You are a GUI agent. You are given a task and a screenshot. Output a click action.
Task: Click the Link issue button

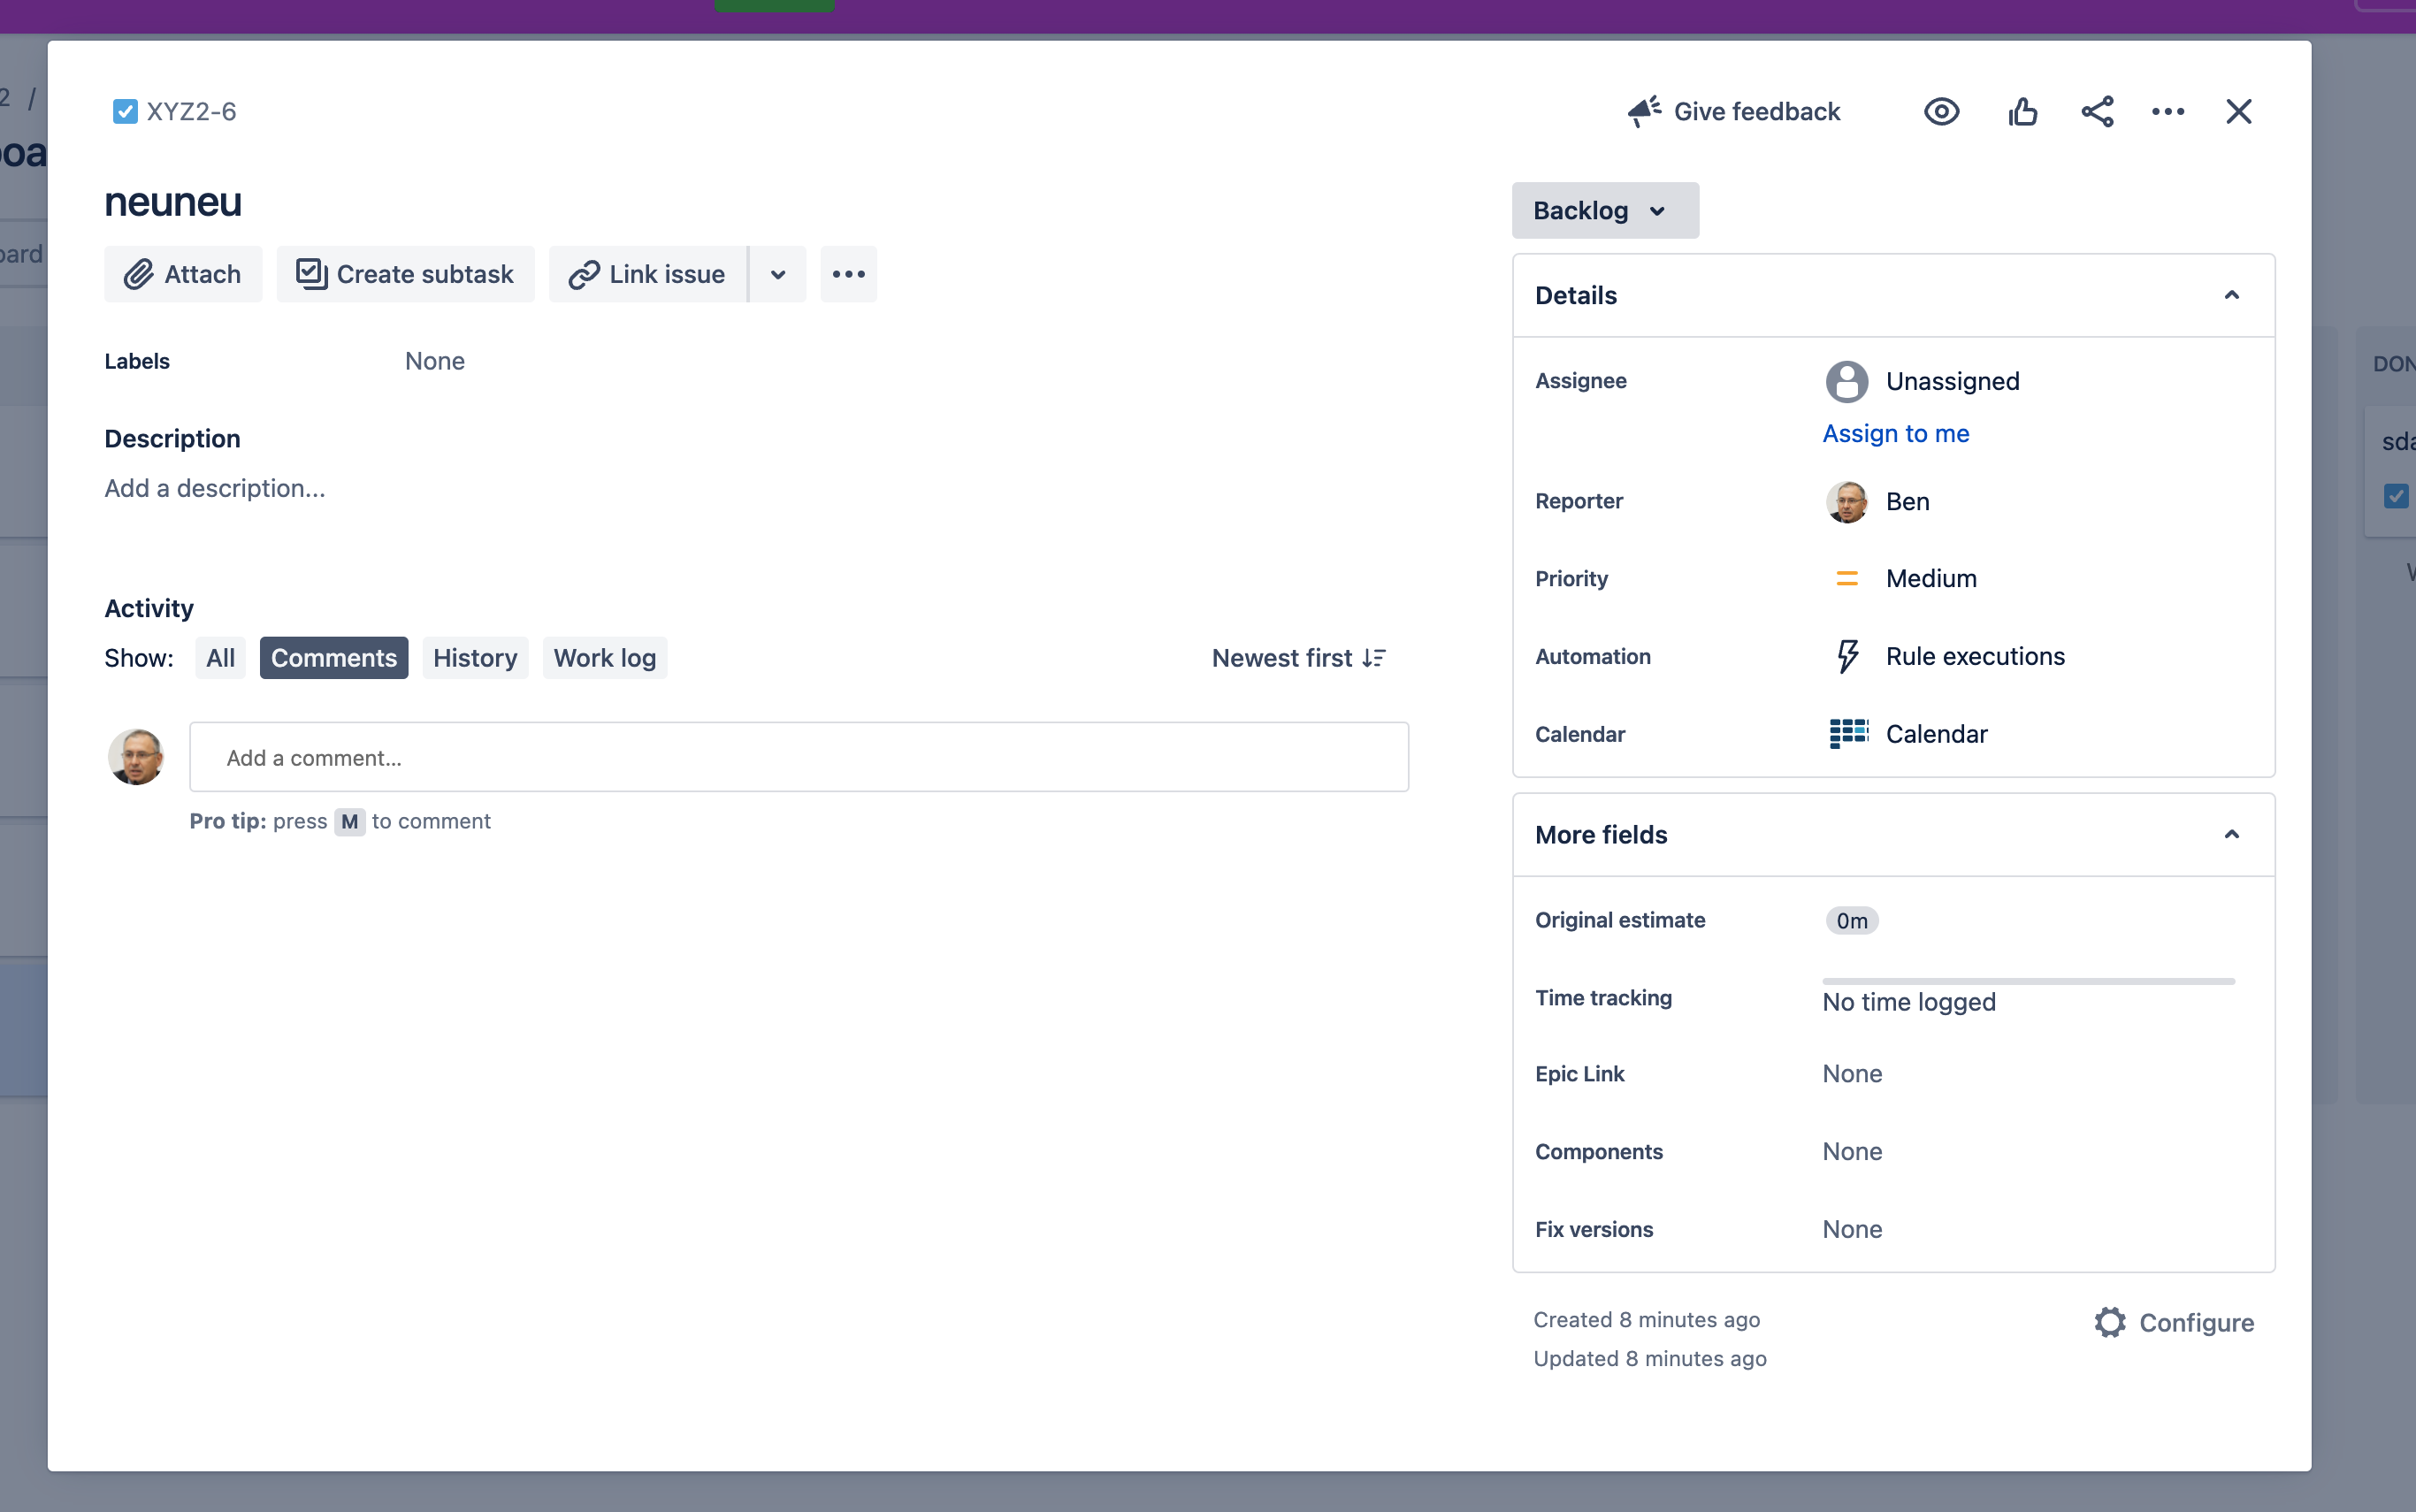coord(648,274)
